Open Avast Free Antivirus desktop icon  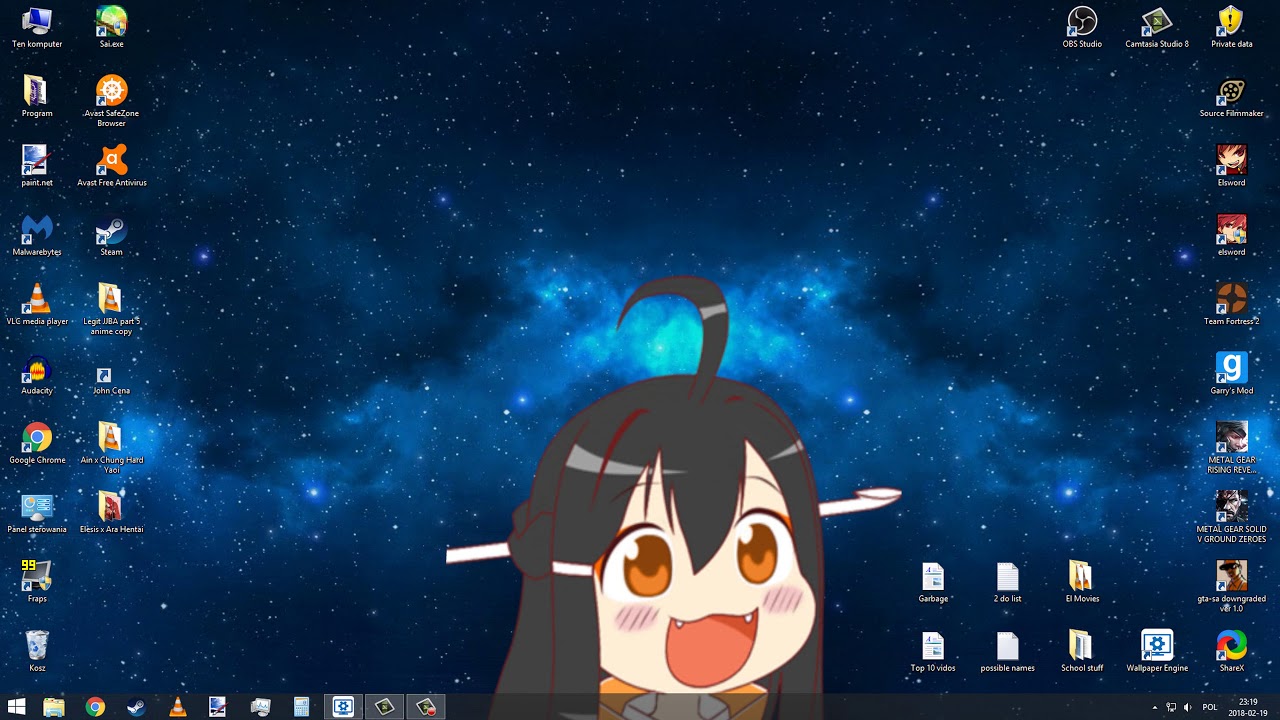[x=111, y=166]
